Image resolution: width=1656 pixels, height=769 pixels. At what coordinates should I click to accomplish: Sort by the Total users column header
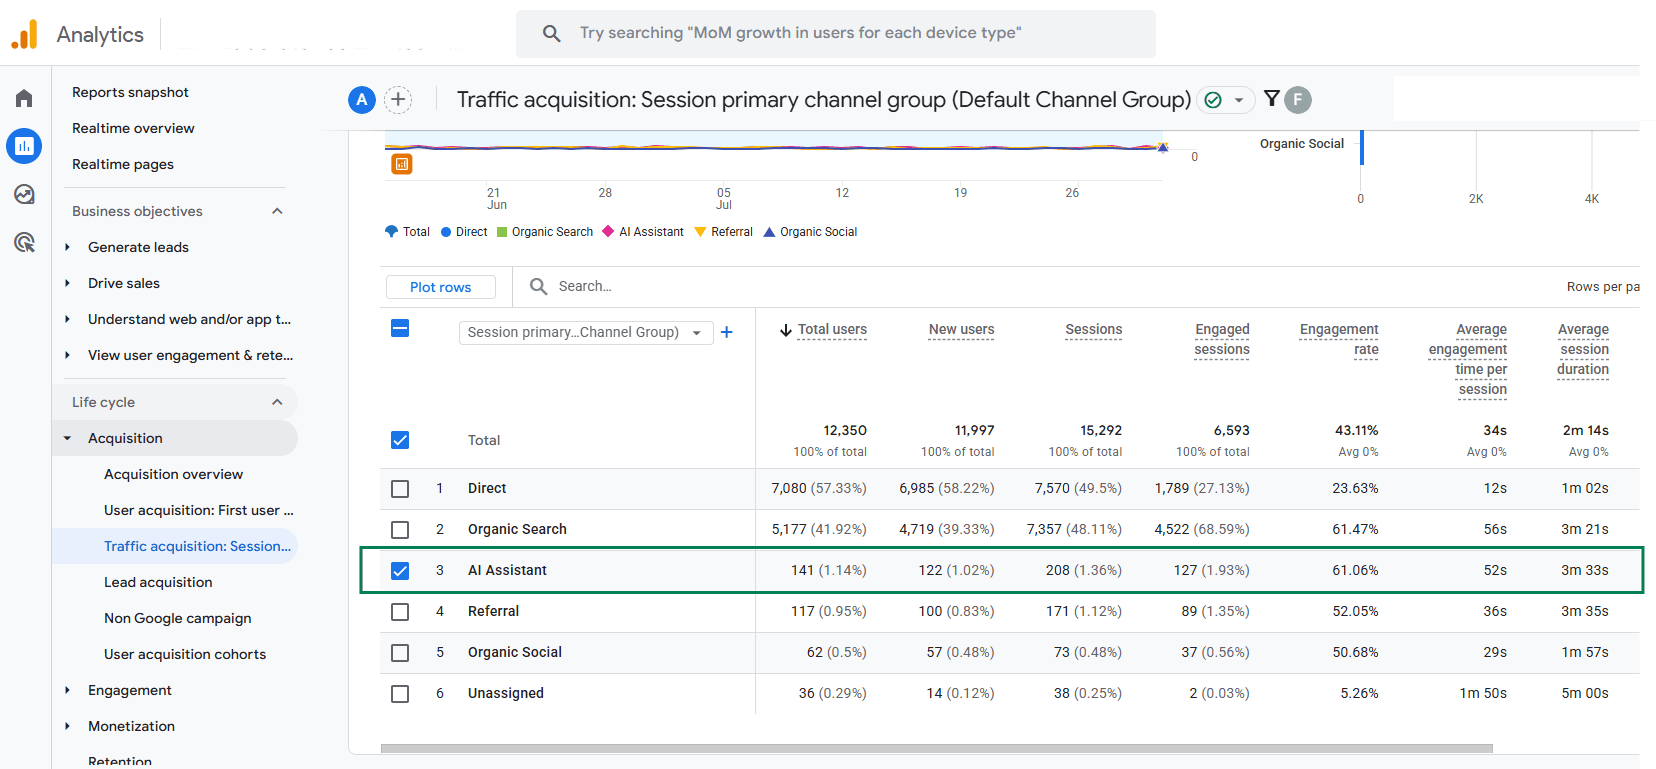click(832, 329)
